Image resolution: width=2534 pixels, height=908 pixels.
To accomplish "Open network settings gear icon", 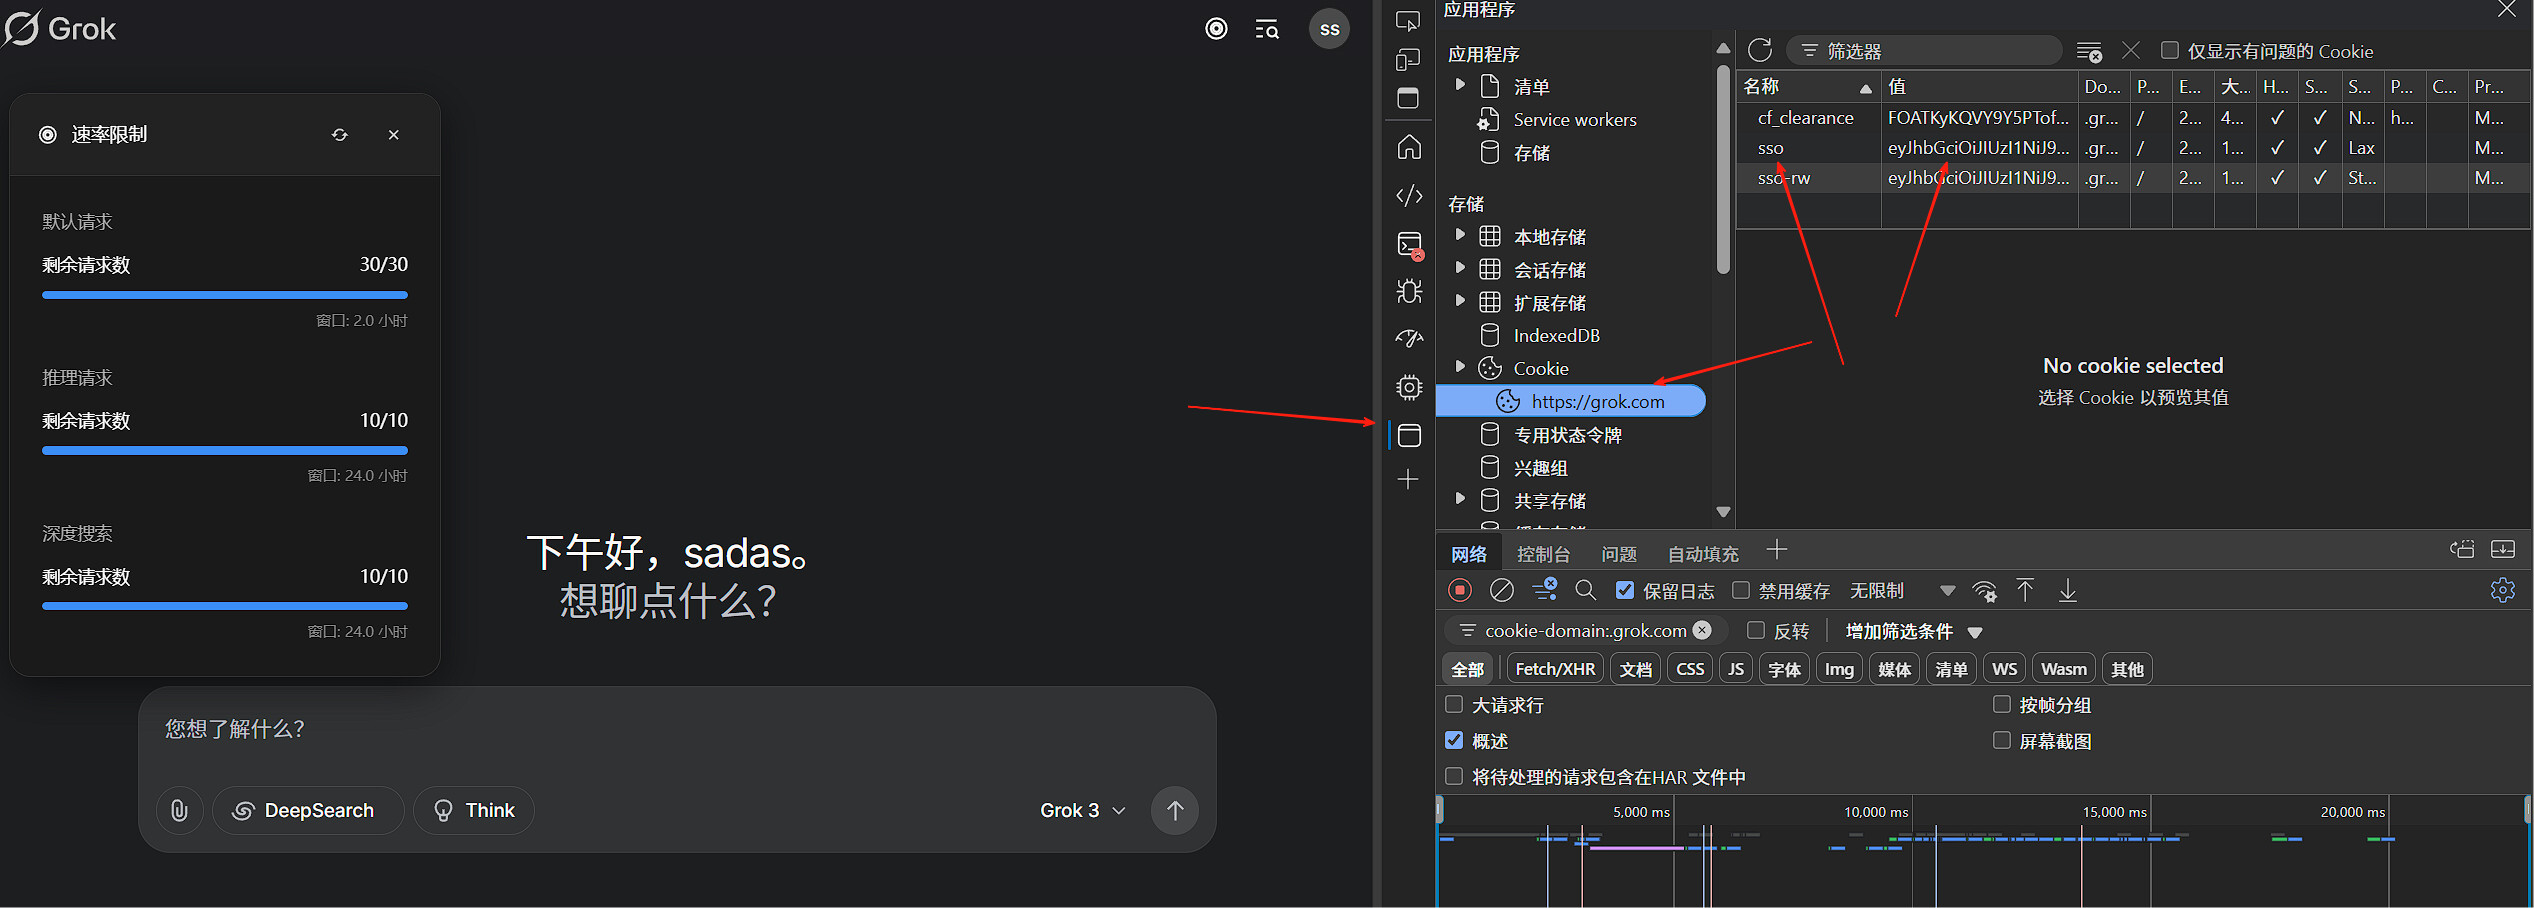I will 2502,590.
